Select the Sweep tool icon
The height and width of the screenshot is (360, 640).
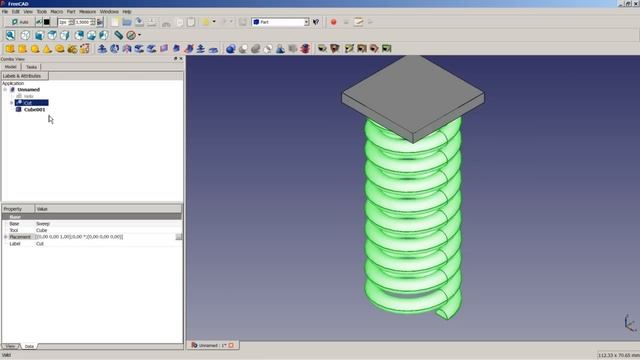(x=189, y=49)
